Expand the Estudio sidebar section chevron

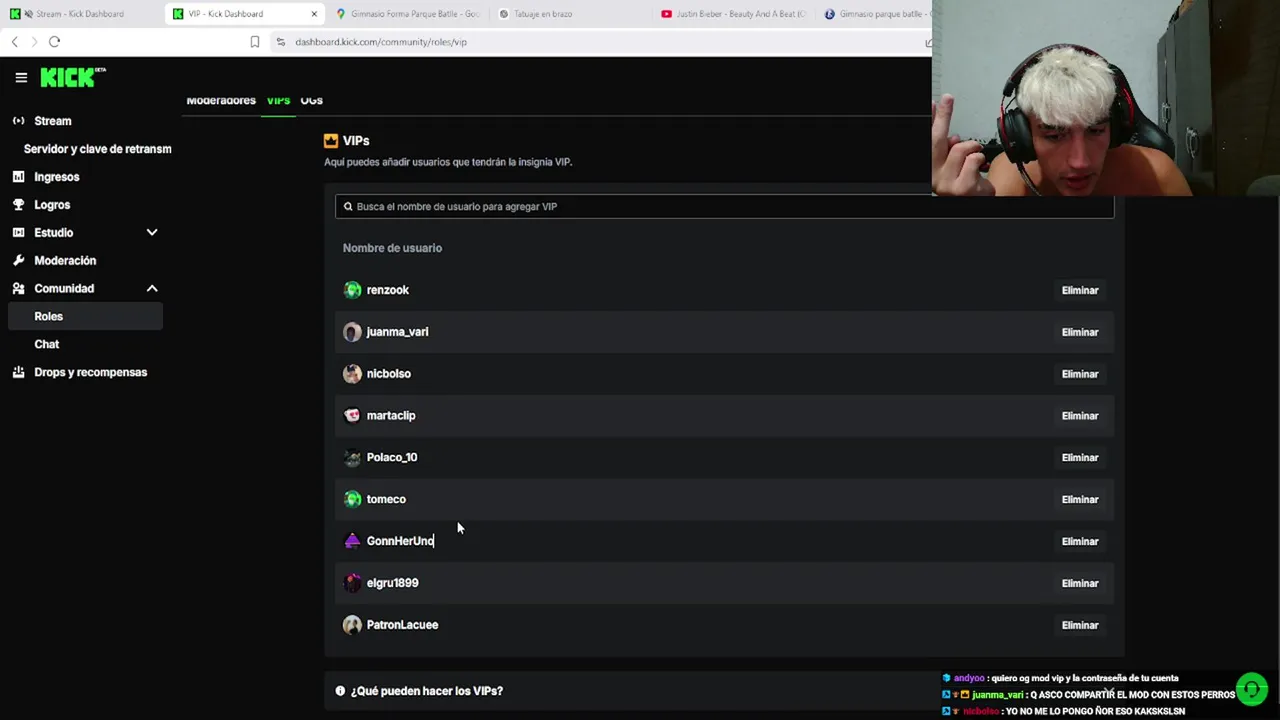152,233
